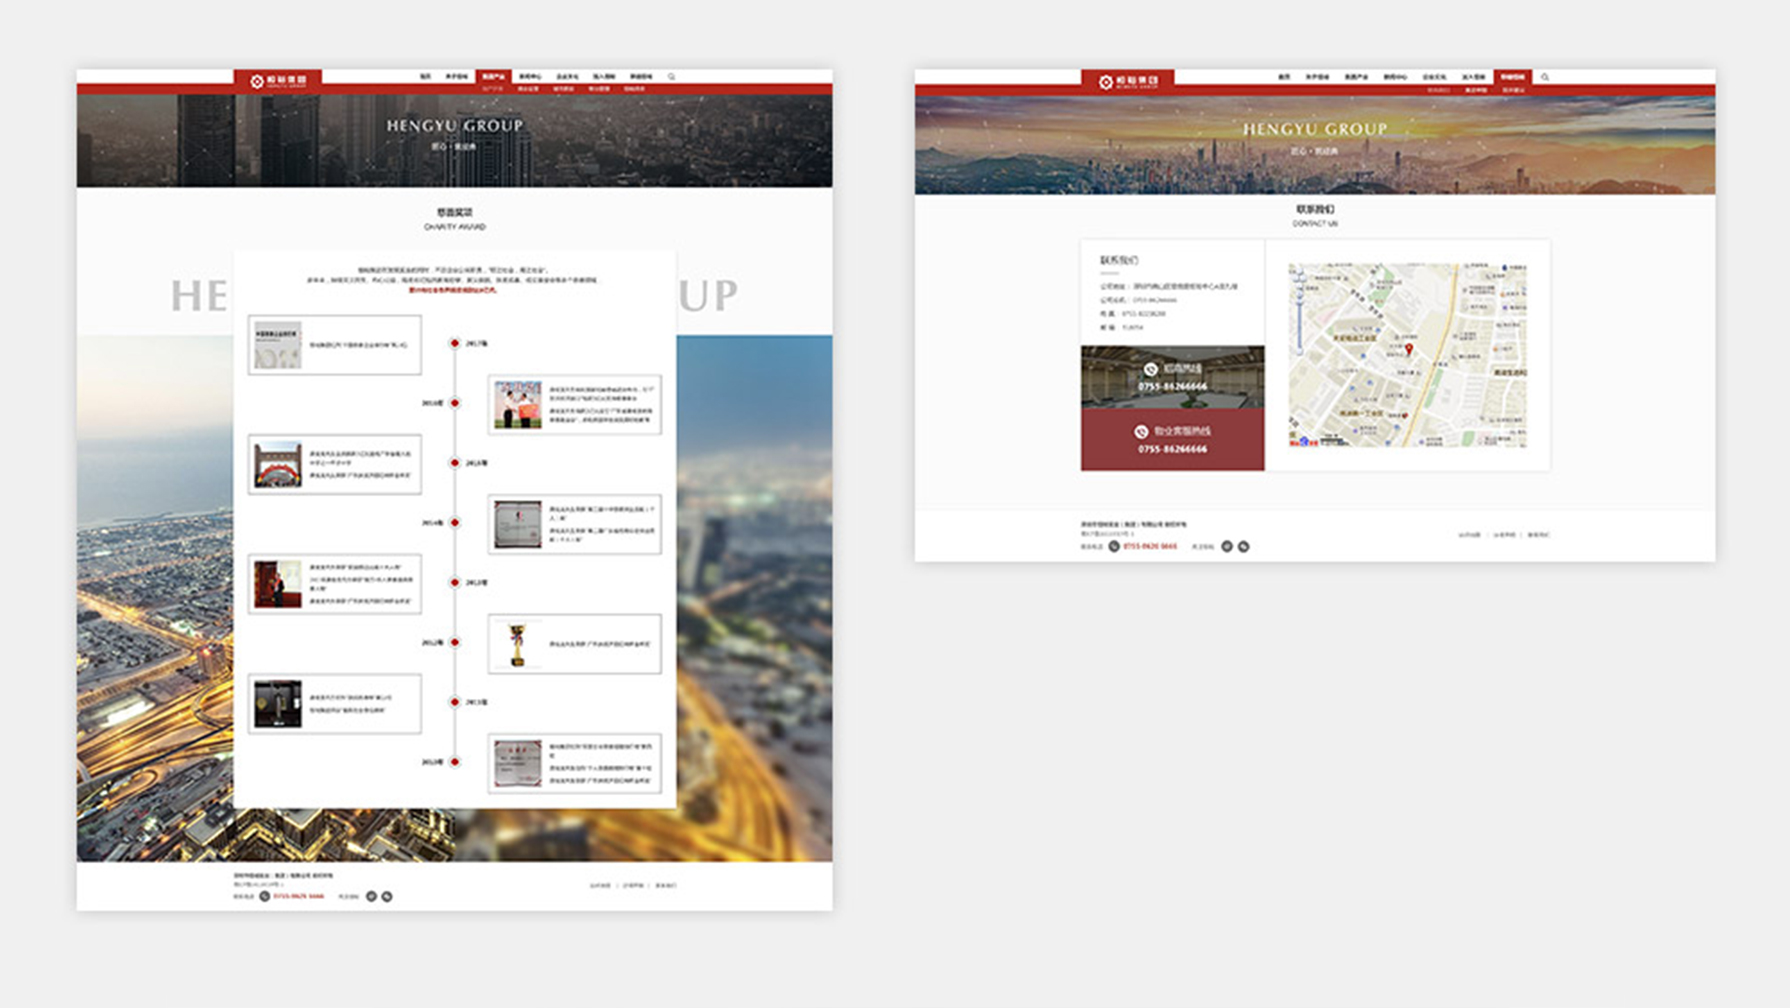Select the highlighted red nav tab on the charity award page
1790x1008 pixels.
click(493, 77)
